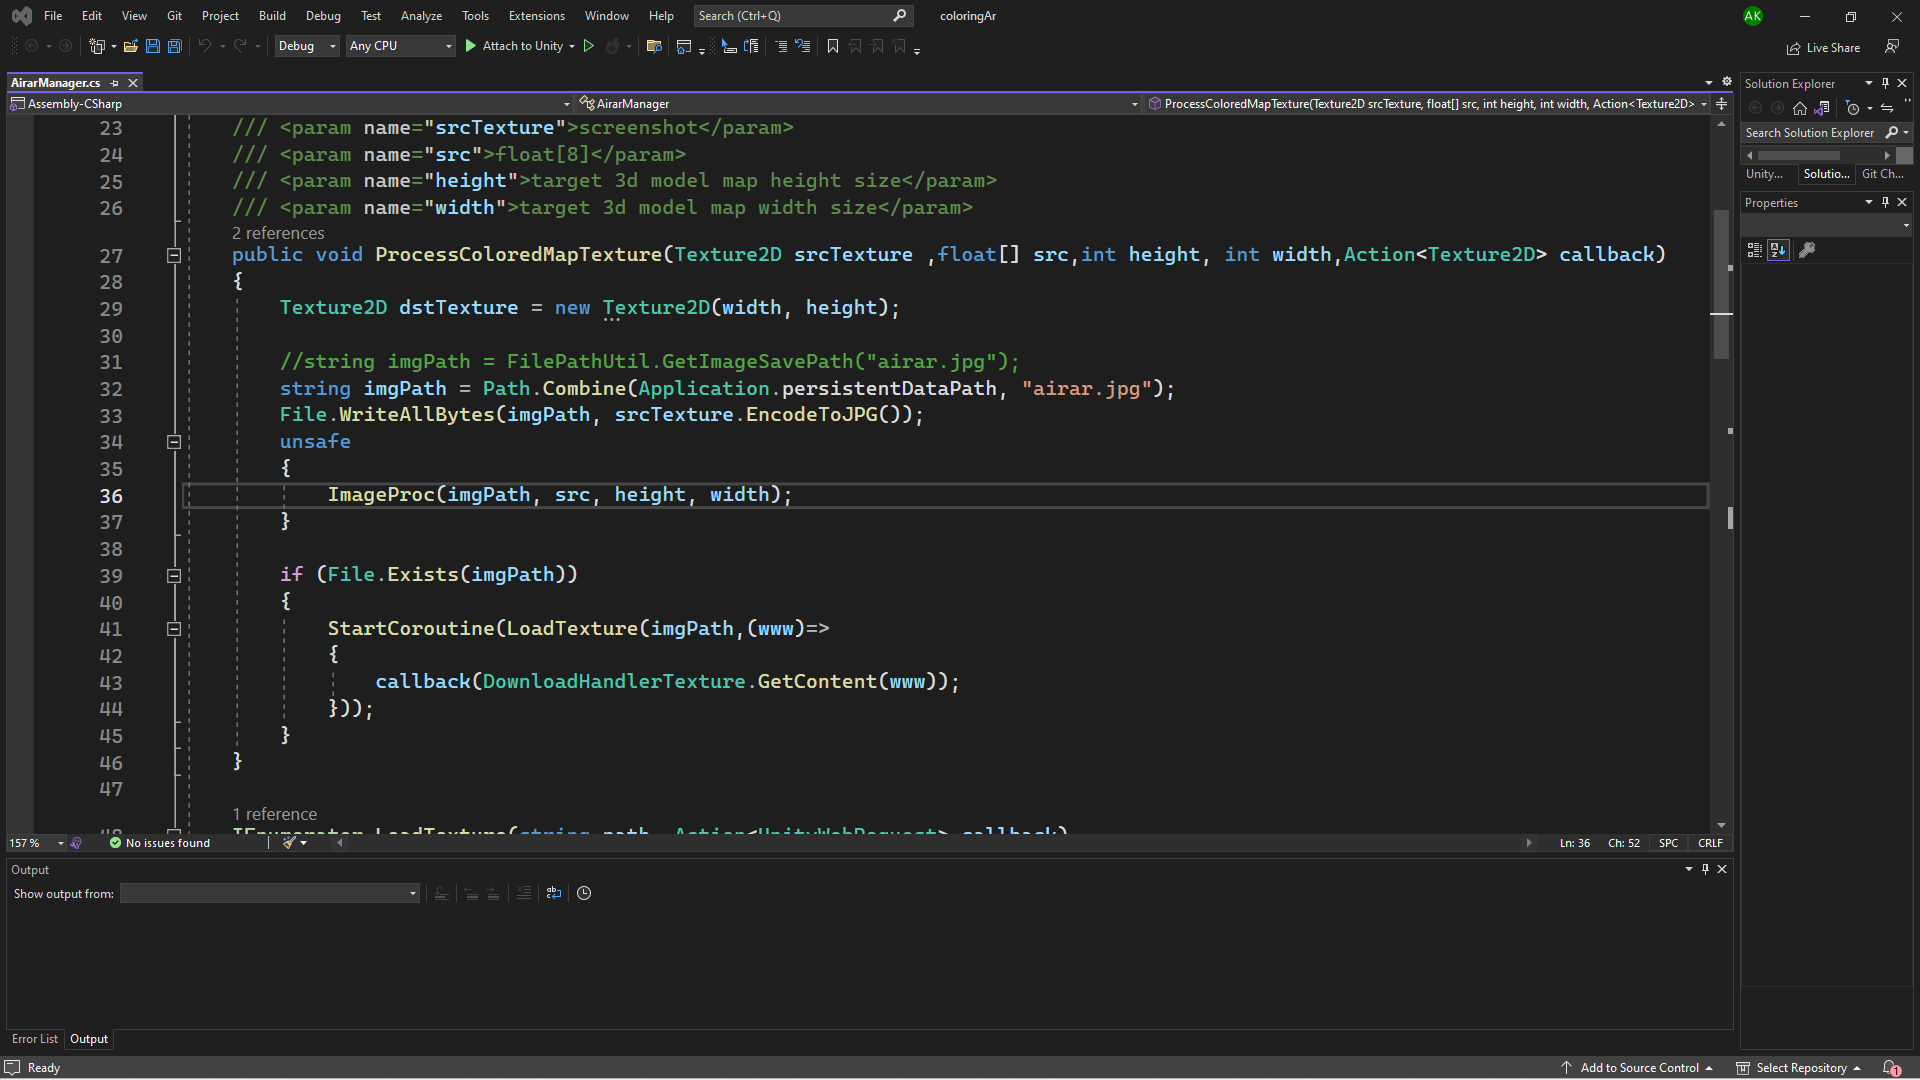Screen dimensions: 1920x1080
Task: Toggle the pin on the AirarManager.cs tab
Action: pyautogui.click(x=115, y=83)
